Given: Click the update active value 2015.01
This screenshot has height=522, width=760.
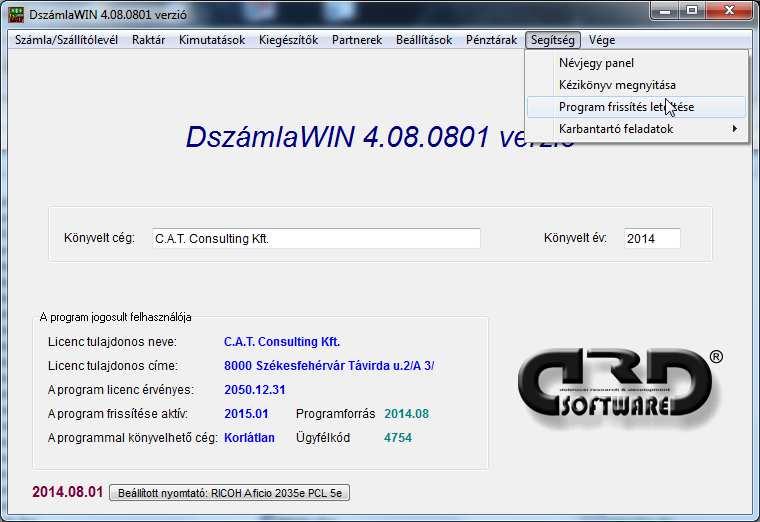Looking at the screenshot, I should [x=246, y=414].
